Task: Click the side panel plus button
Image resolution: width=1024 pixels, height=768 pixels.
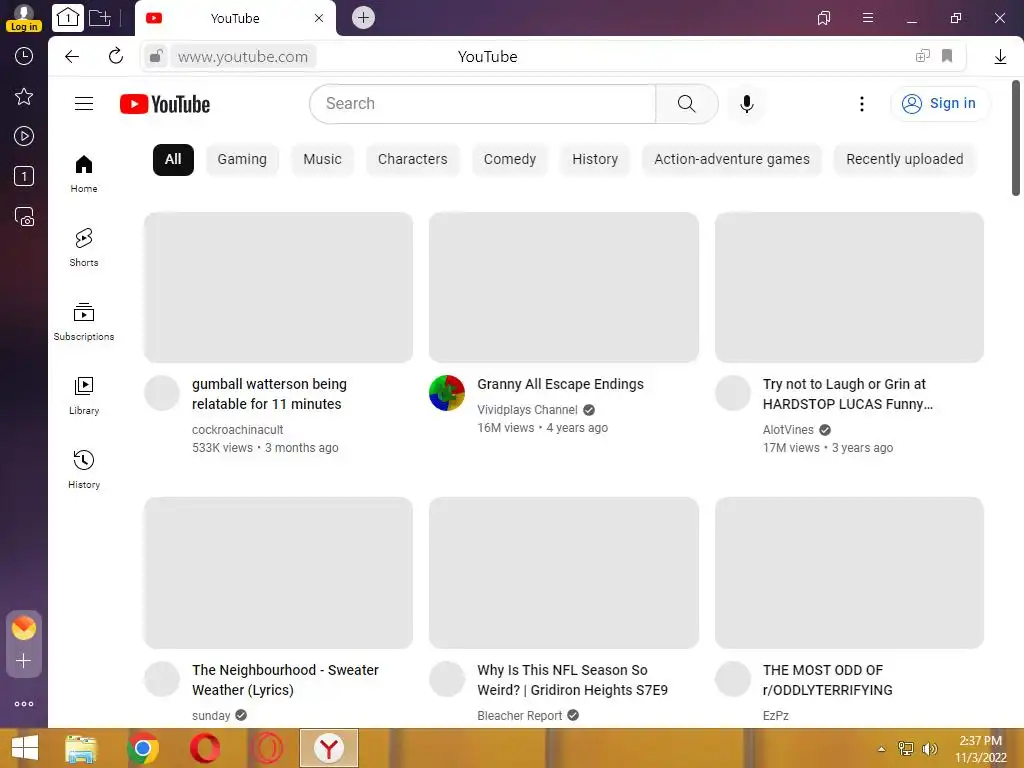Action: click(24, 661)
